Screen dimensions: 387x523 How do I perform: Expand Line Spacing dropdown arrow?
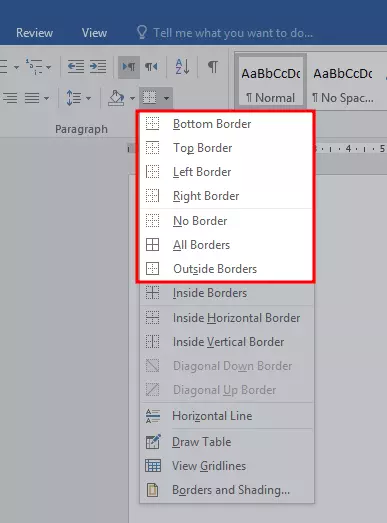(88, 98)
